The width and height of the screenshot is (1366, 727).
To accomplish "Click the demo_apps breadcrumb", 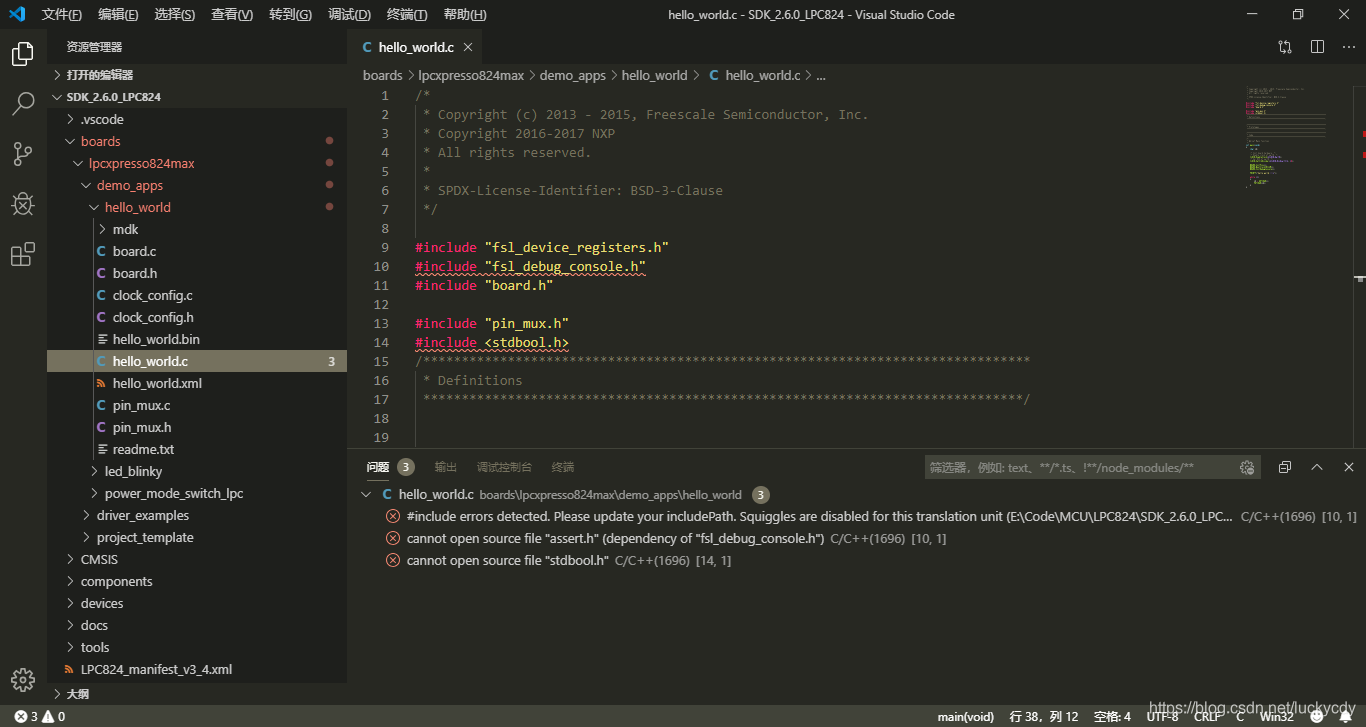I will click(573, 75).
